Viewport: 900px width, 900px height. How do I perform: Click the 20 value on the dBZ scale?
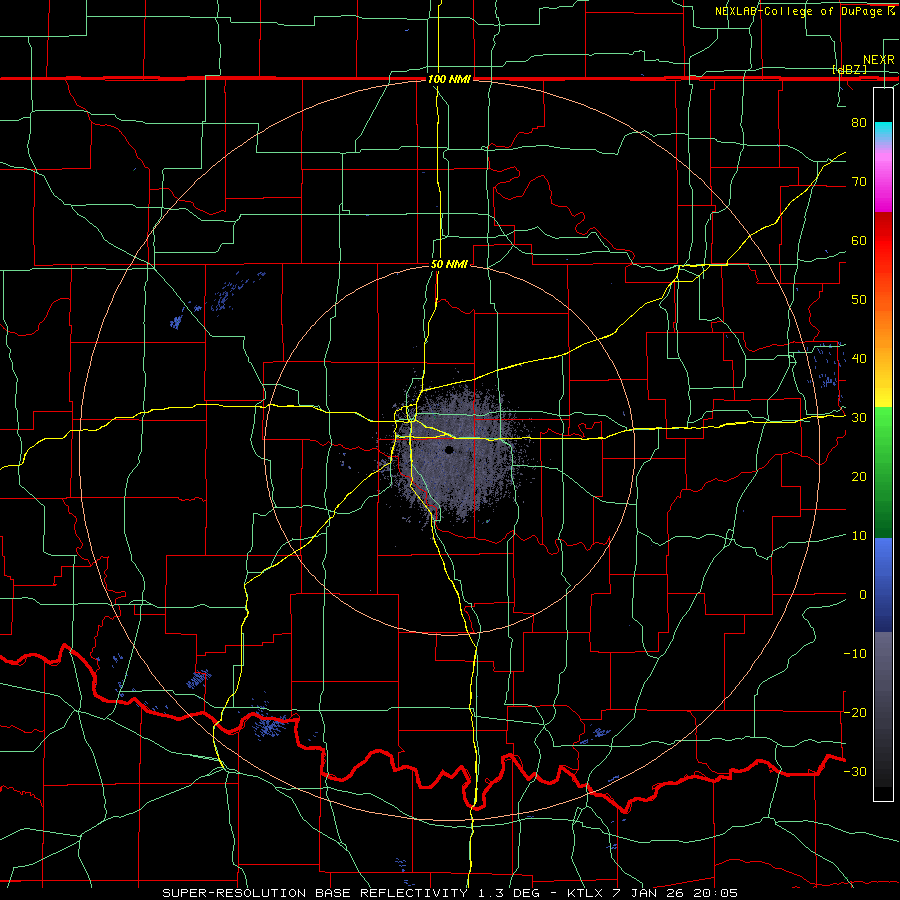coord(859,476)
